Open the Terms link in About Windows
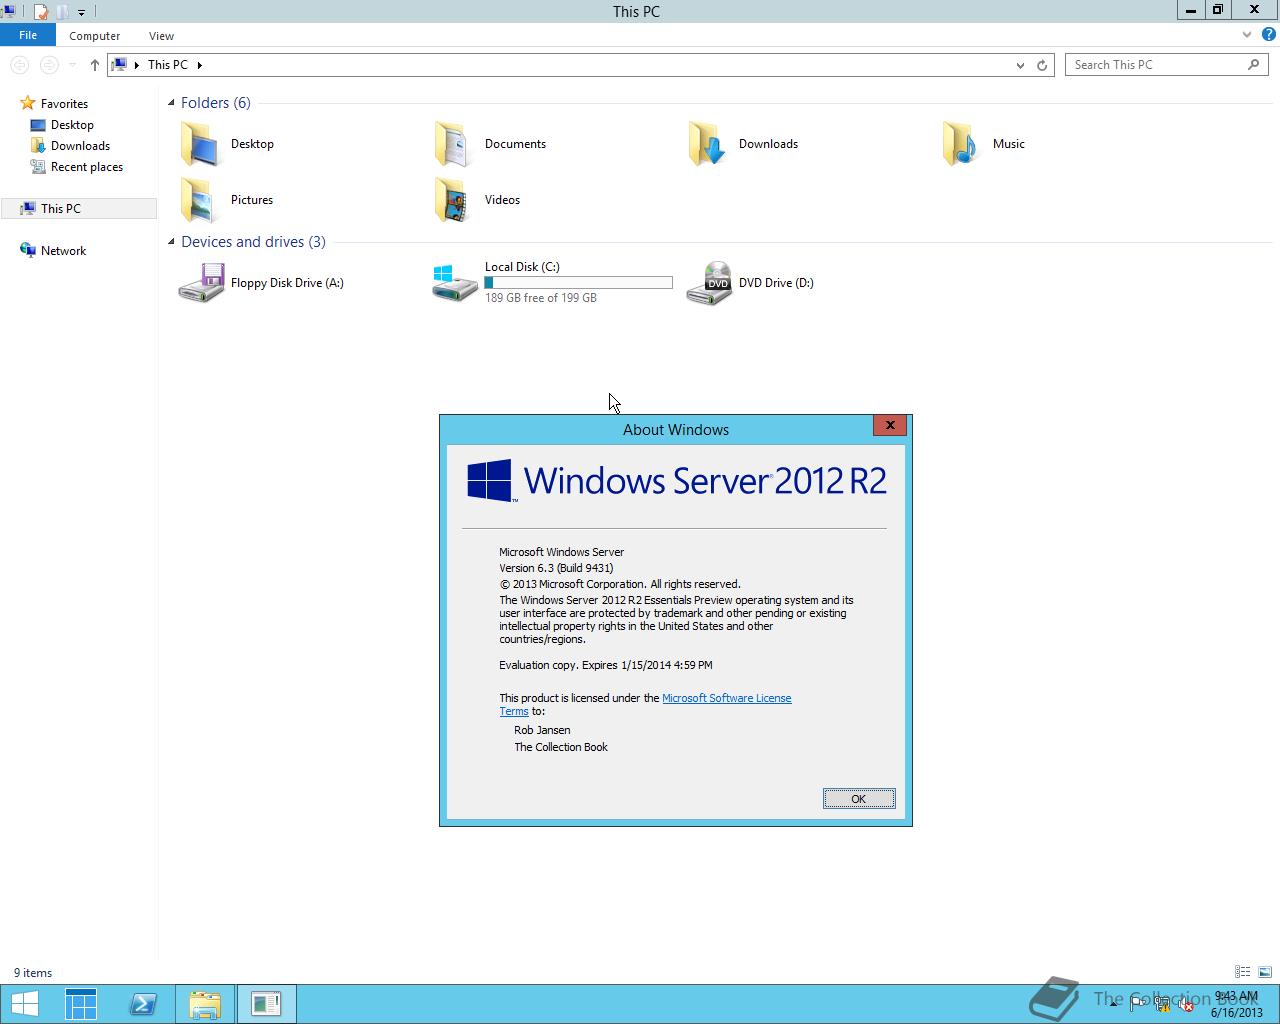Screen dimensions: 1280x1024 click(514, 711)
